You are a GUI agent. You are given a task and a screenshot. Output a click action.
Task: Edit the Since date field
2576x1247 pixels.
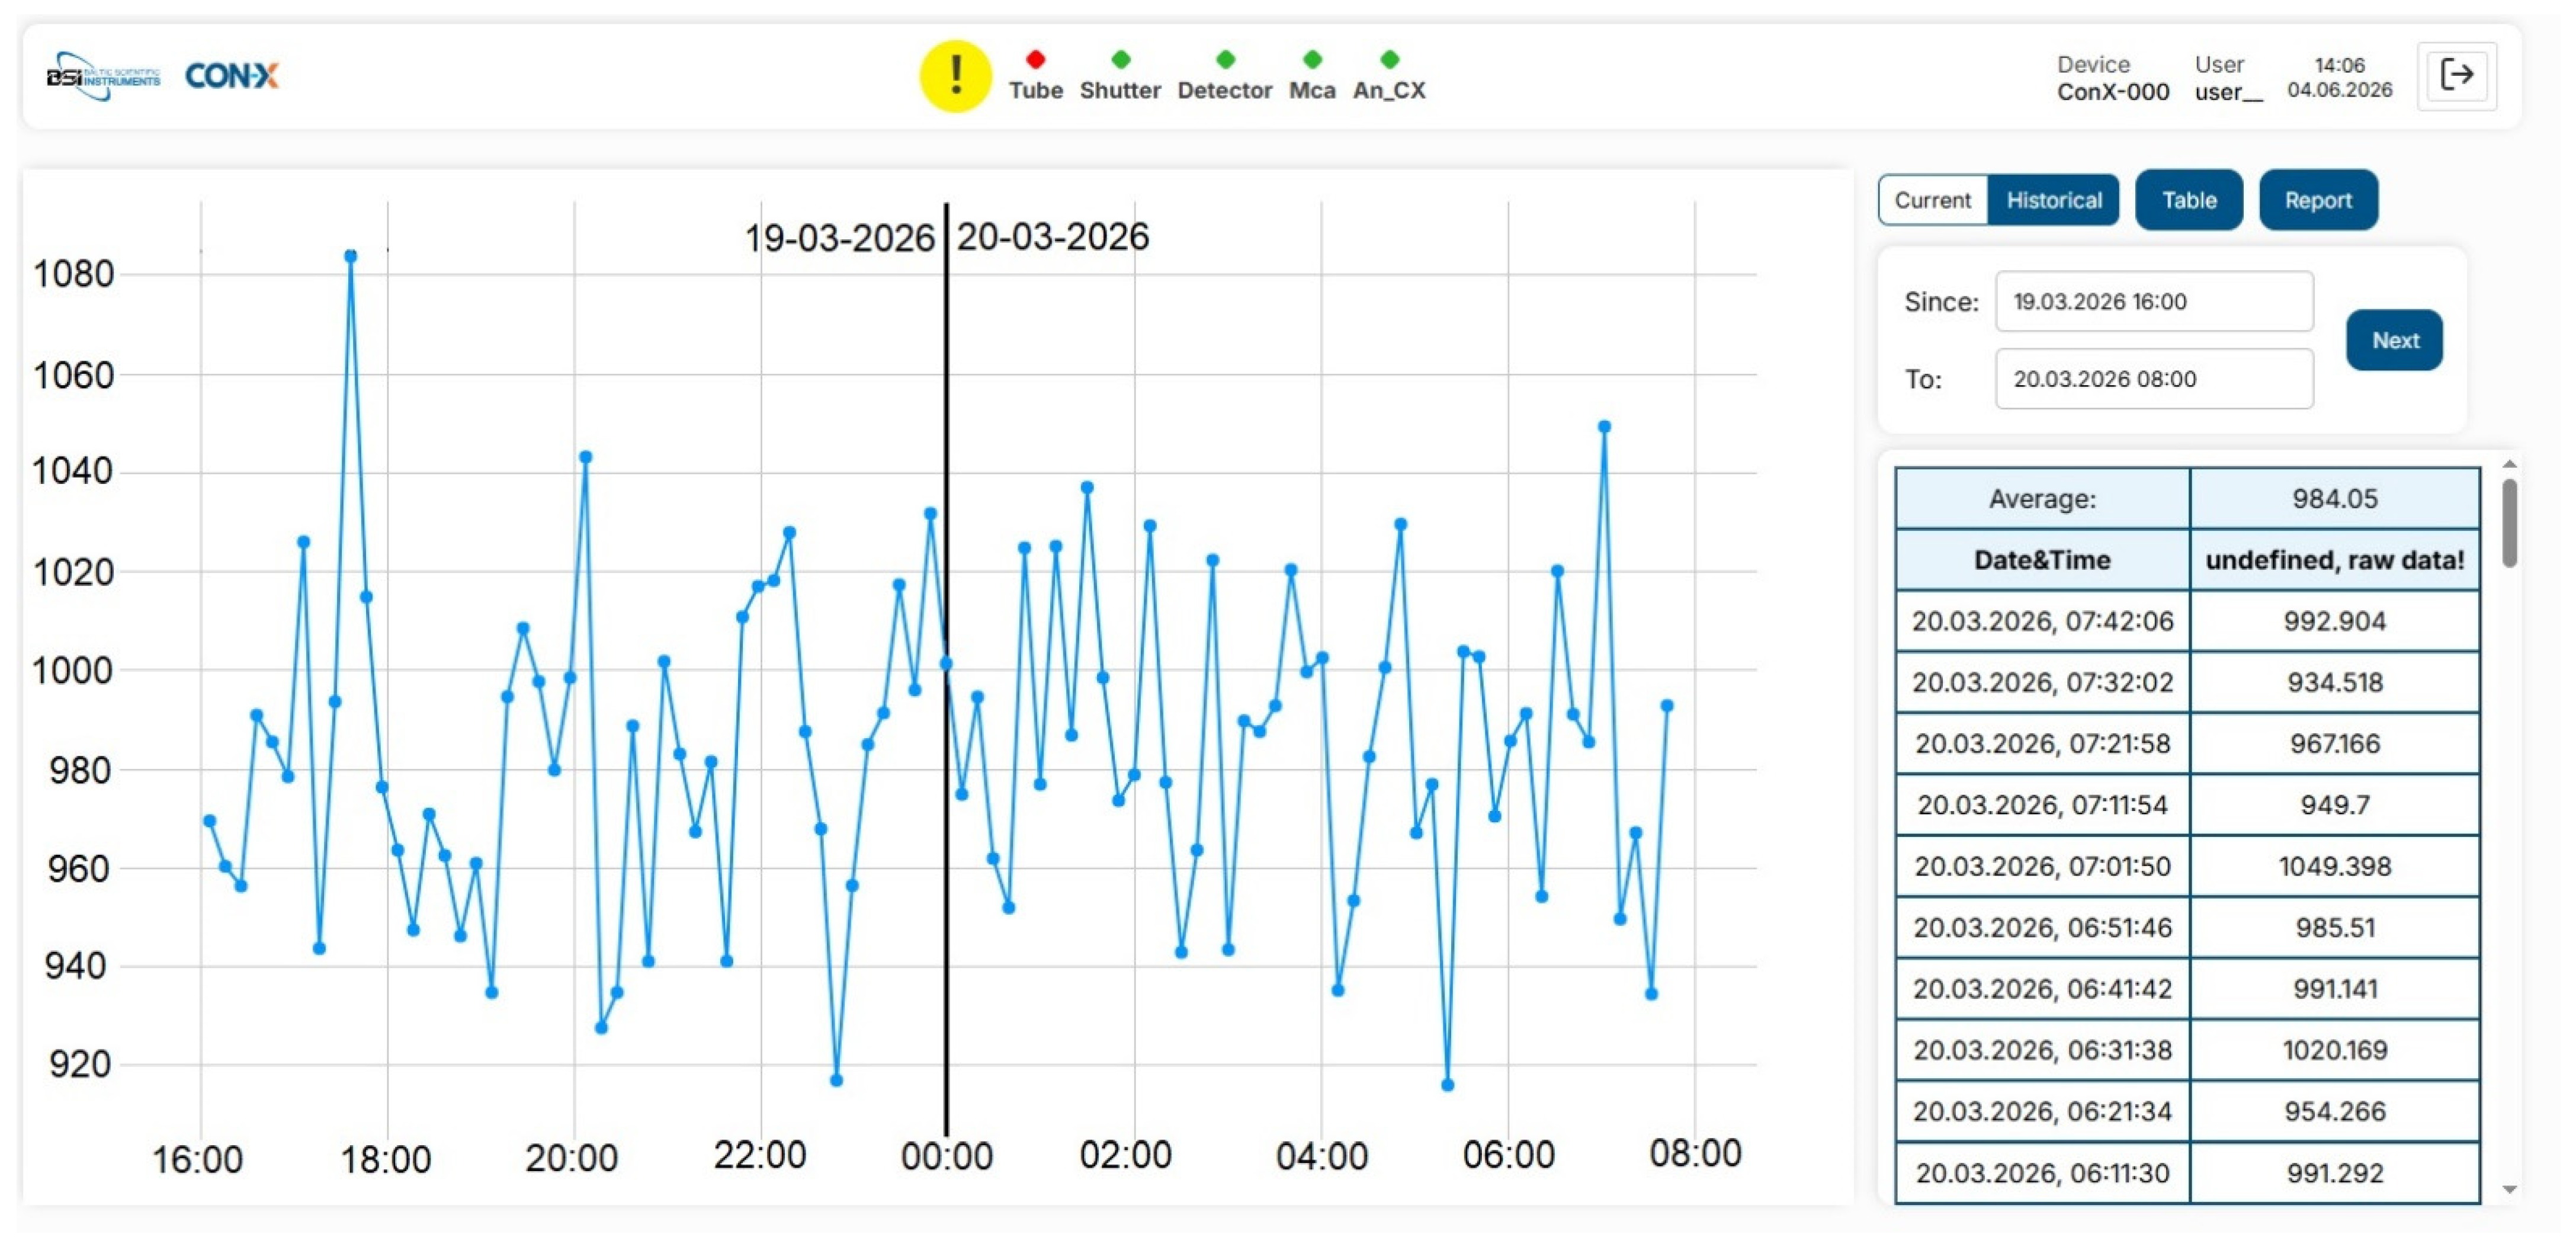pos(2153,301)
